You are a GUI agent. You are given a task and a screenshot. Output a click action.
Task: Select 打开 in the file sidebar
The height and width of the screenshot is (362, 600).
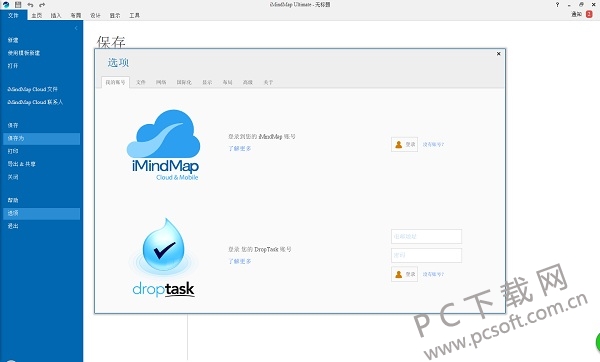point(13,66)
